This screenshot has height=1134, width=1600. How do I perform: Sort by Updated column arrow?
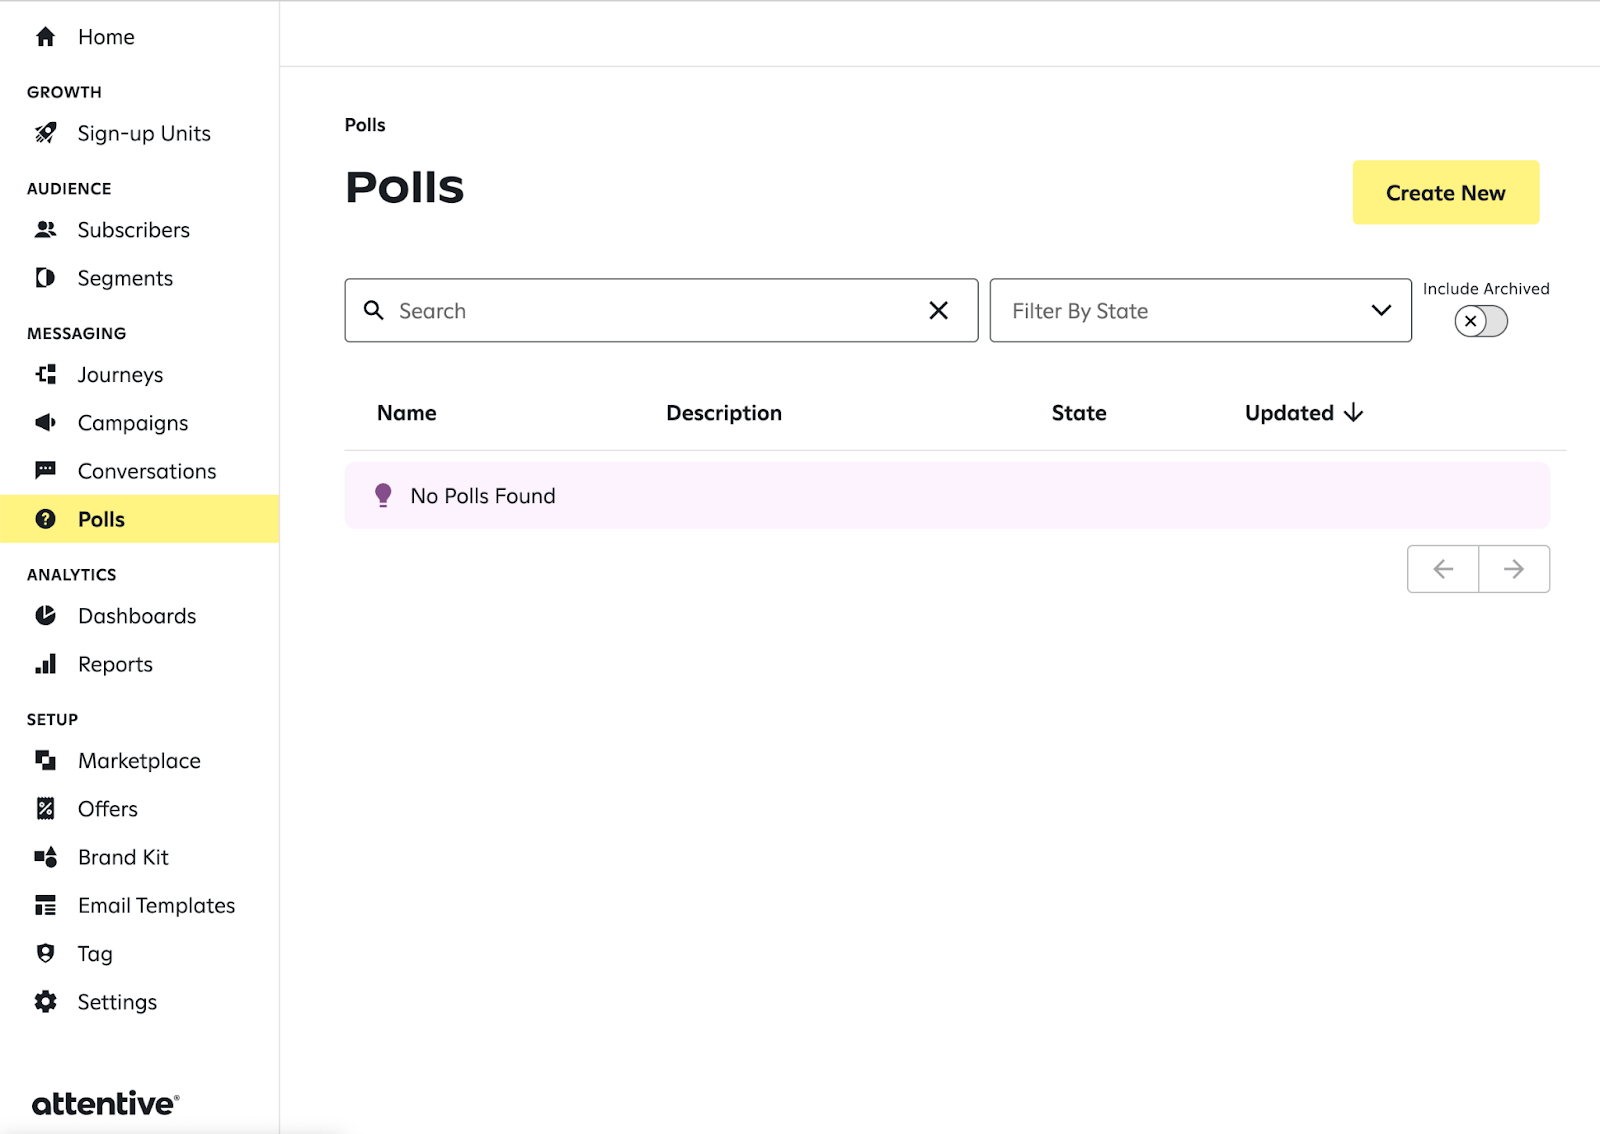pyautogui.click(x=1353, y=413)
